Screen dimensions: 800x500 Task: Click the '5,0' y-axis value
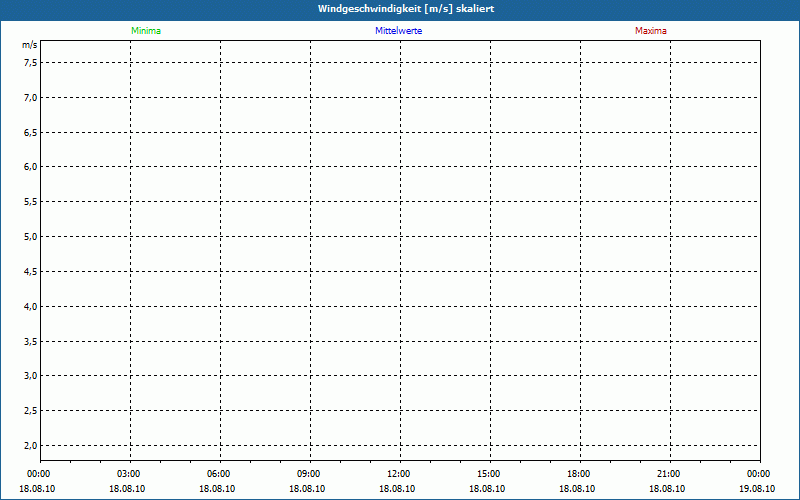(x=31, y=237)
